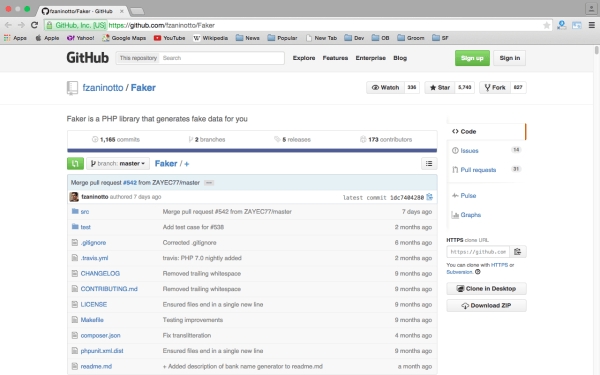This screenshot has width=600, height=375.
Task: Click the language statistics color bar
Action: (252, 150)
